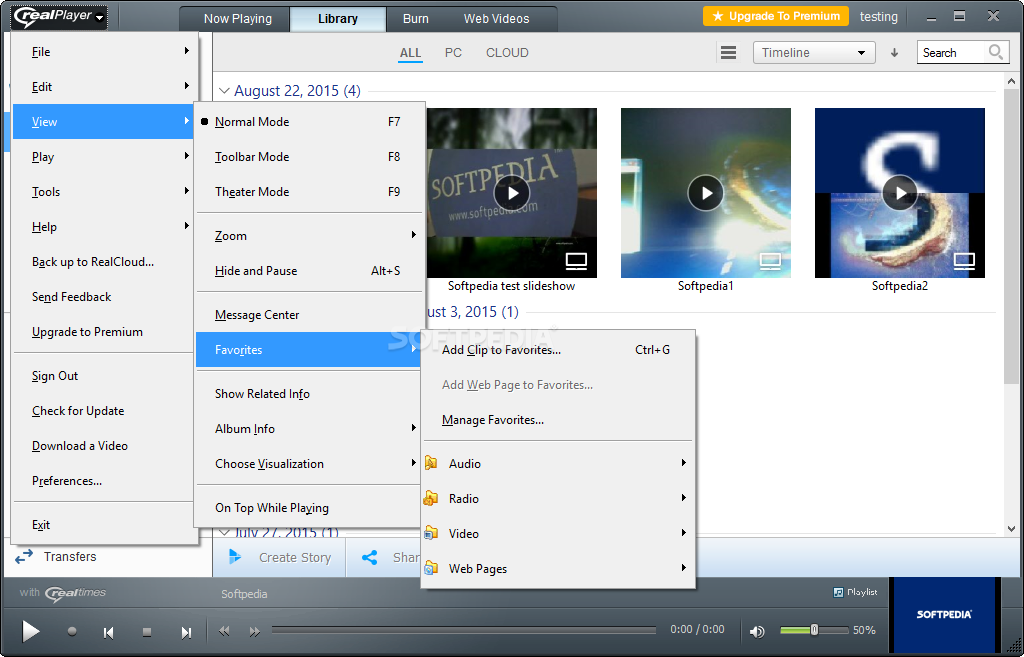
Task: Click Hide and Pause menu item
Action: coord(310,271)
